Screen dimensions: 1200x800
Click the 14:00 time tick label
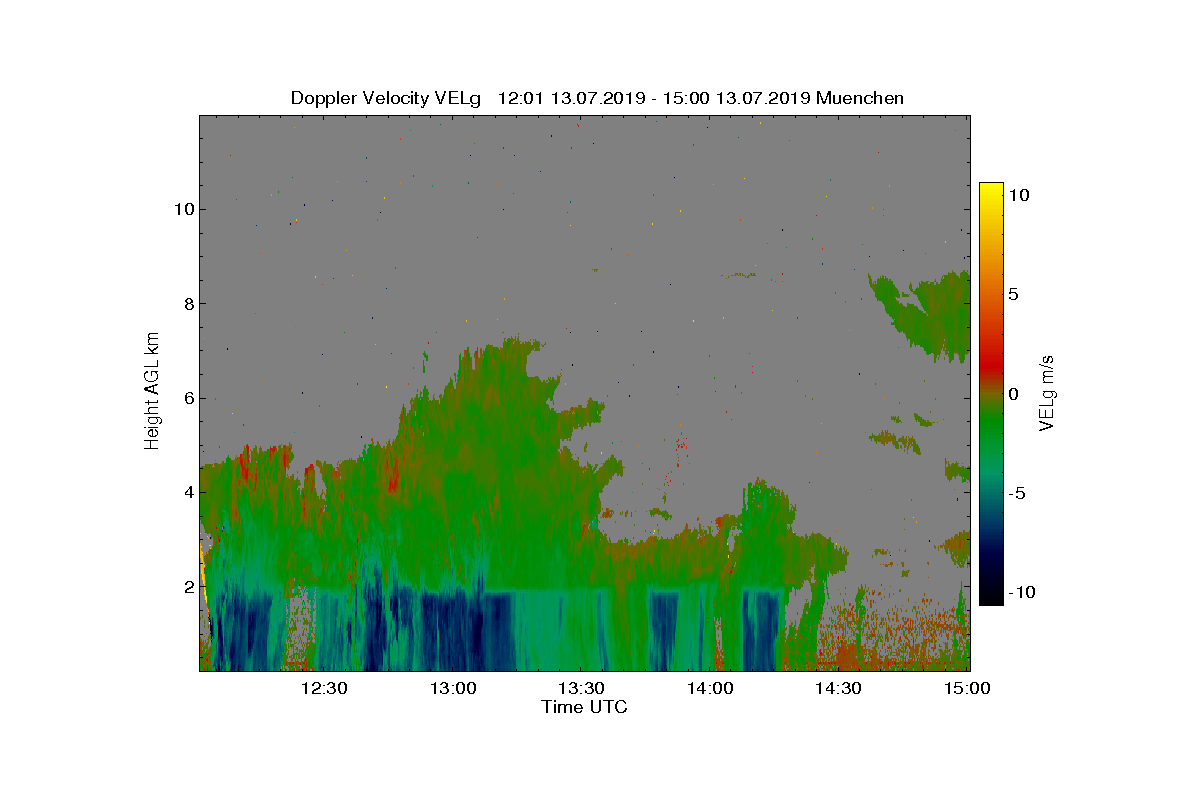pyautogui.click(x=712, y=688)
